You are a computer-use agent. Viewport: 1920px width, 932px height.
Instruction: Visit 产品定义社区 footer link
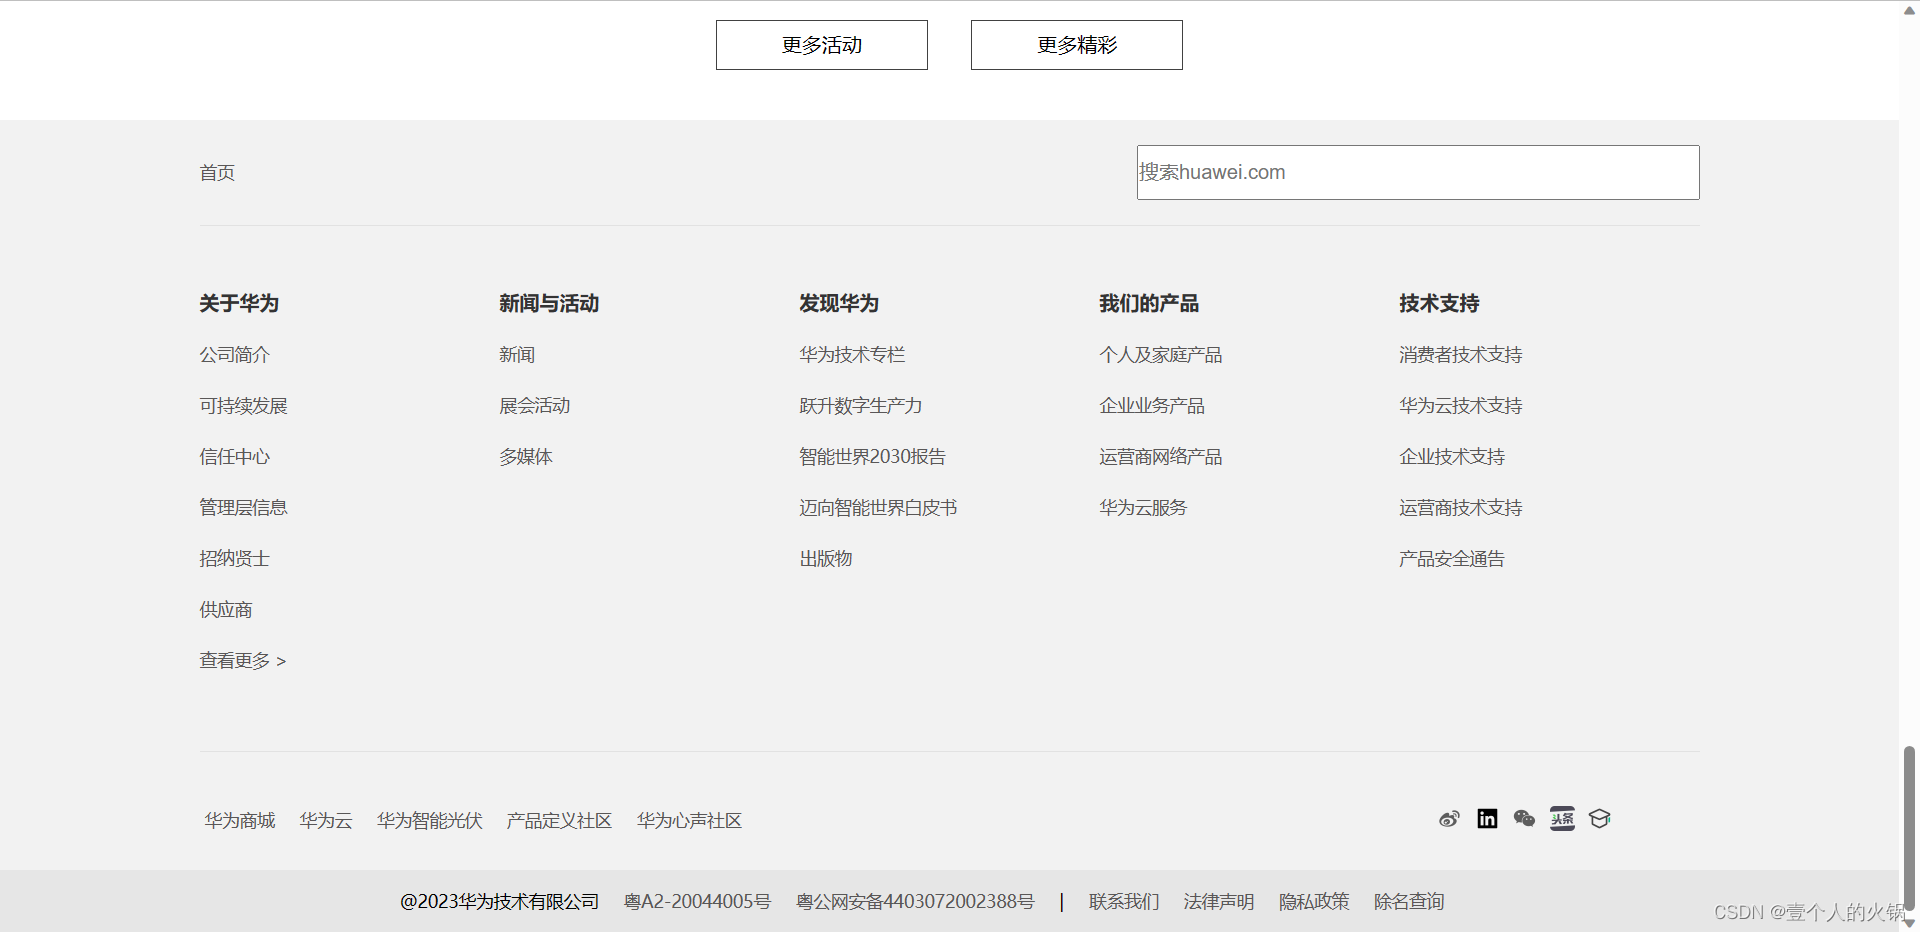pos(559,821)
